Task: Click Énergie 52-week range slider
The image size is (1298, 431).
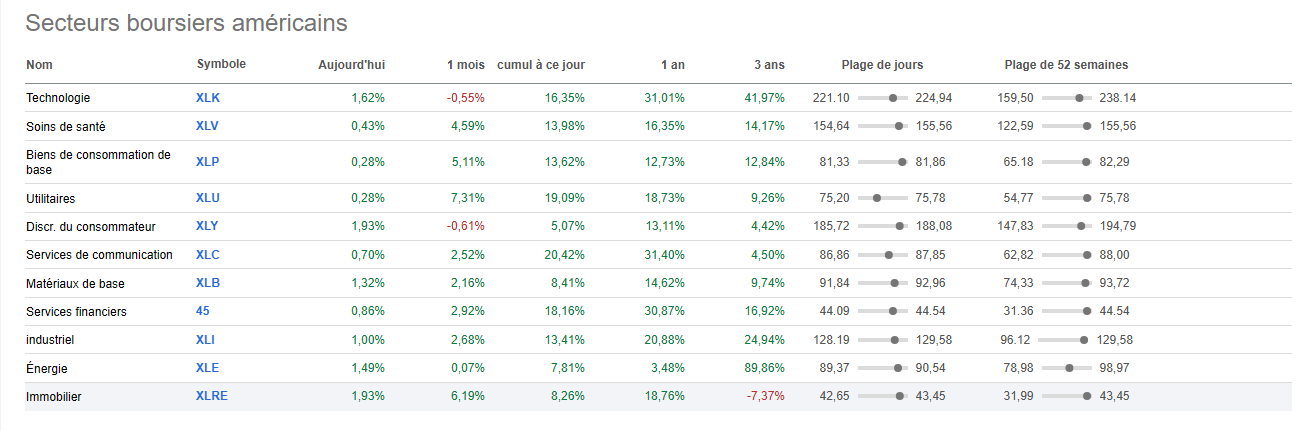Action: point(1066,368)
